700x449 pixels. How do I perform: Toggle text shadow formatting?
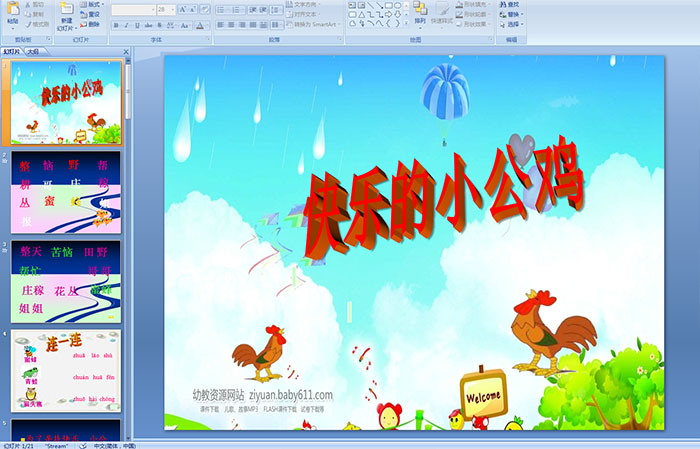160,25
